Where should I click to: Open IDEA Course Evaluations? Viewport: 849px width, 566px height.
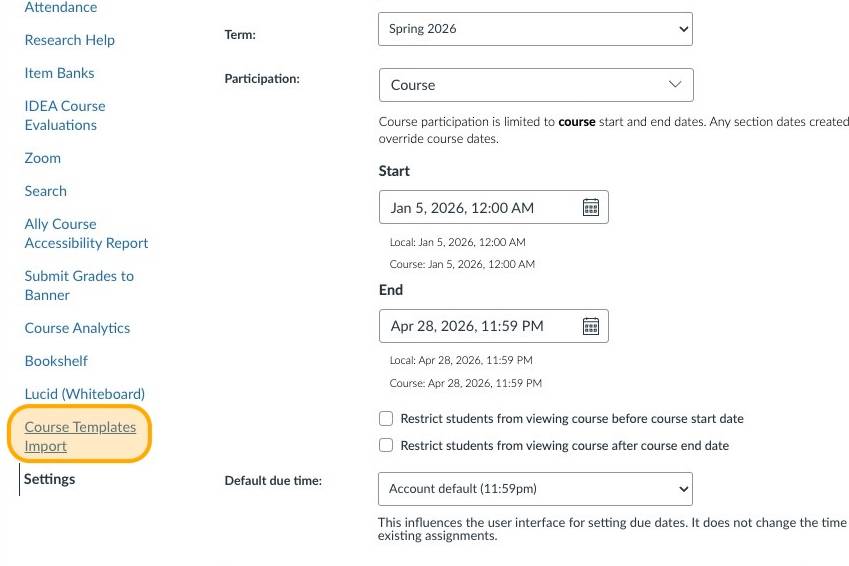point(65,115)
